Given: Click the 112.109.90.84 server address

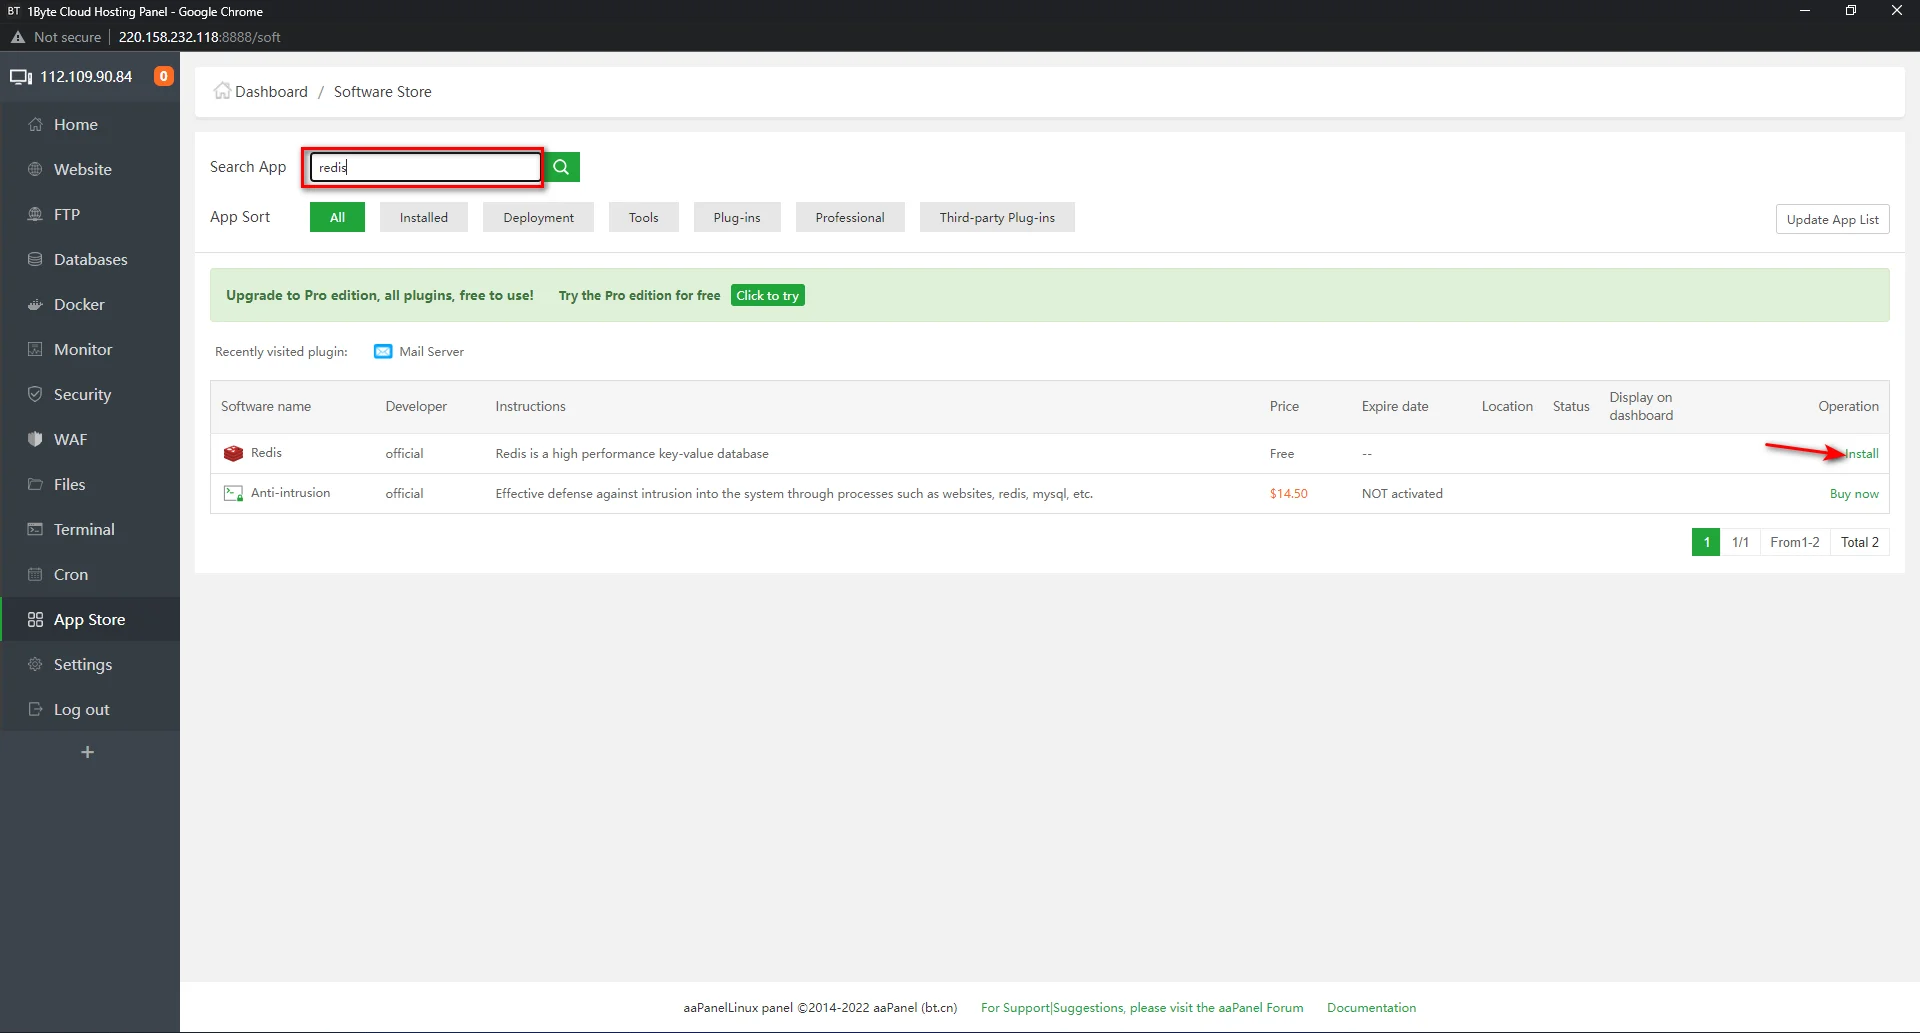Looking at the screenshot, I should pos(86,77).
